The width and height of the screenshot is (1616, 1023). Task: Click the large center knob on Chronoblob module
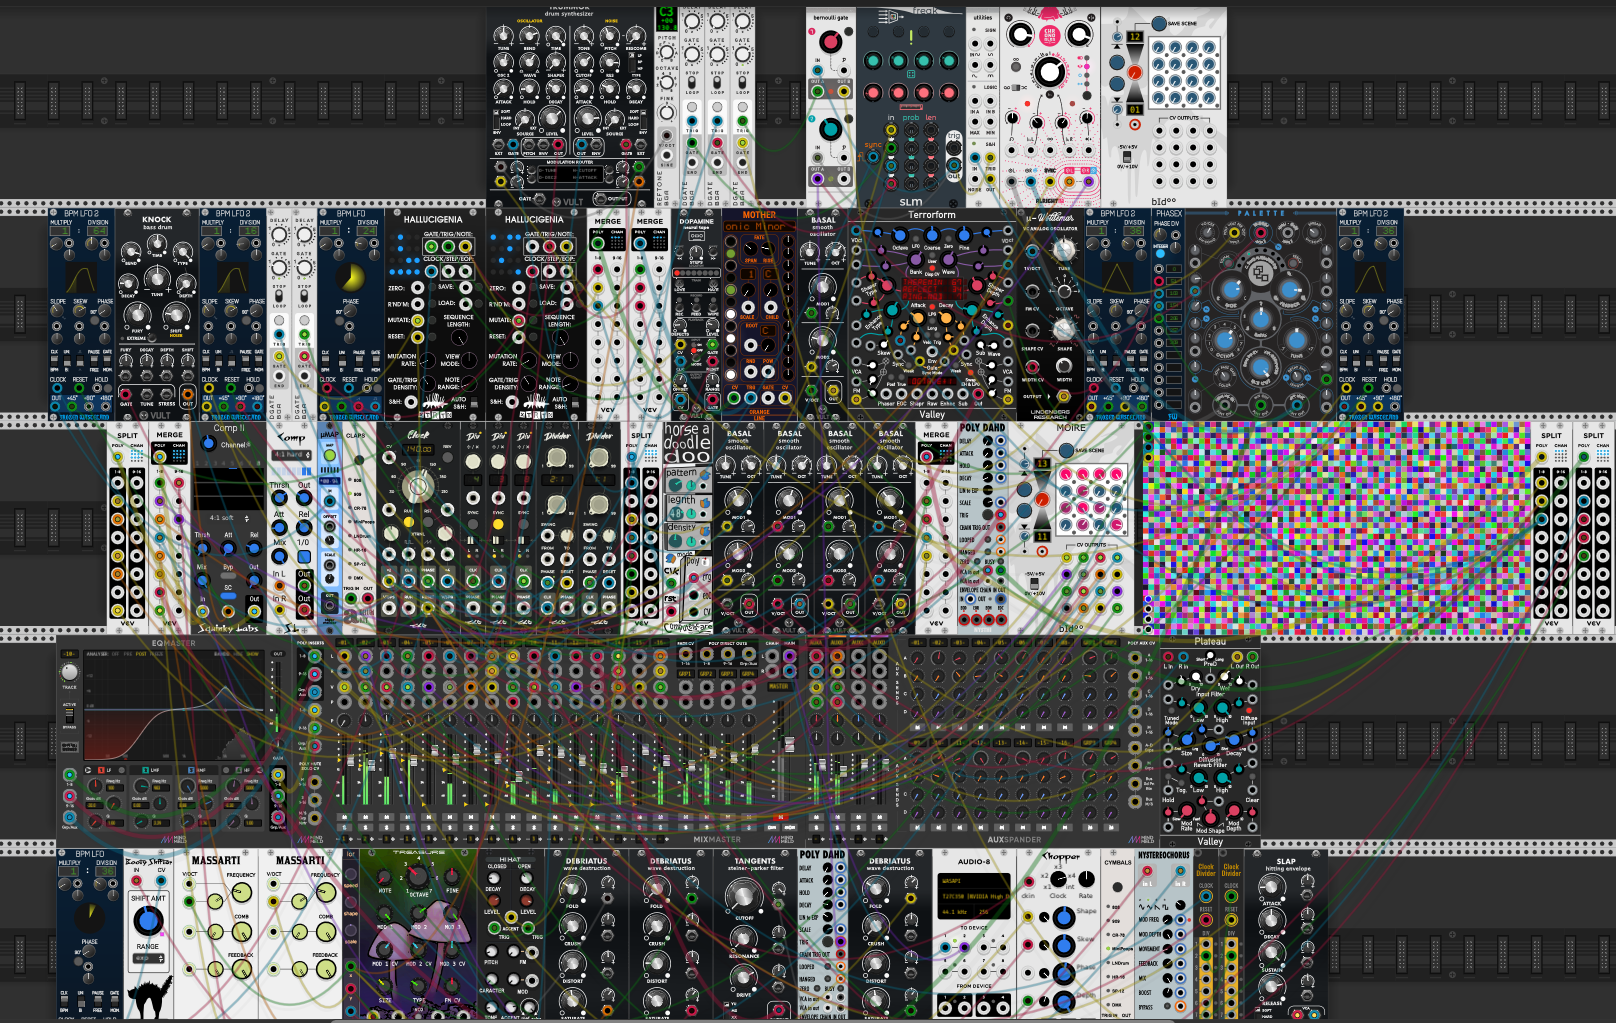[1049, 72]
